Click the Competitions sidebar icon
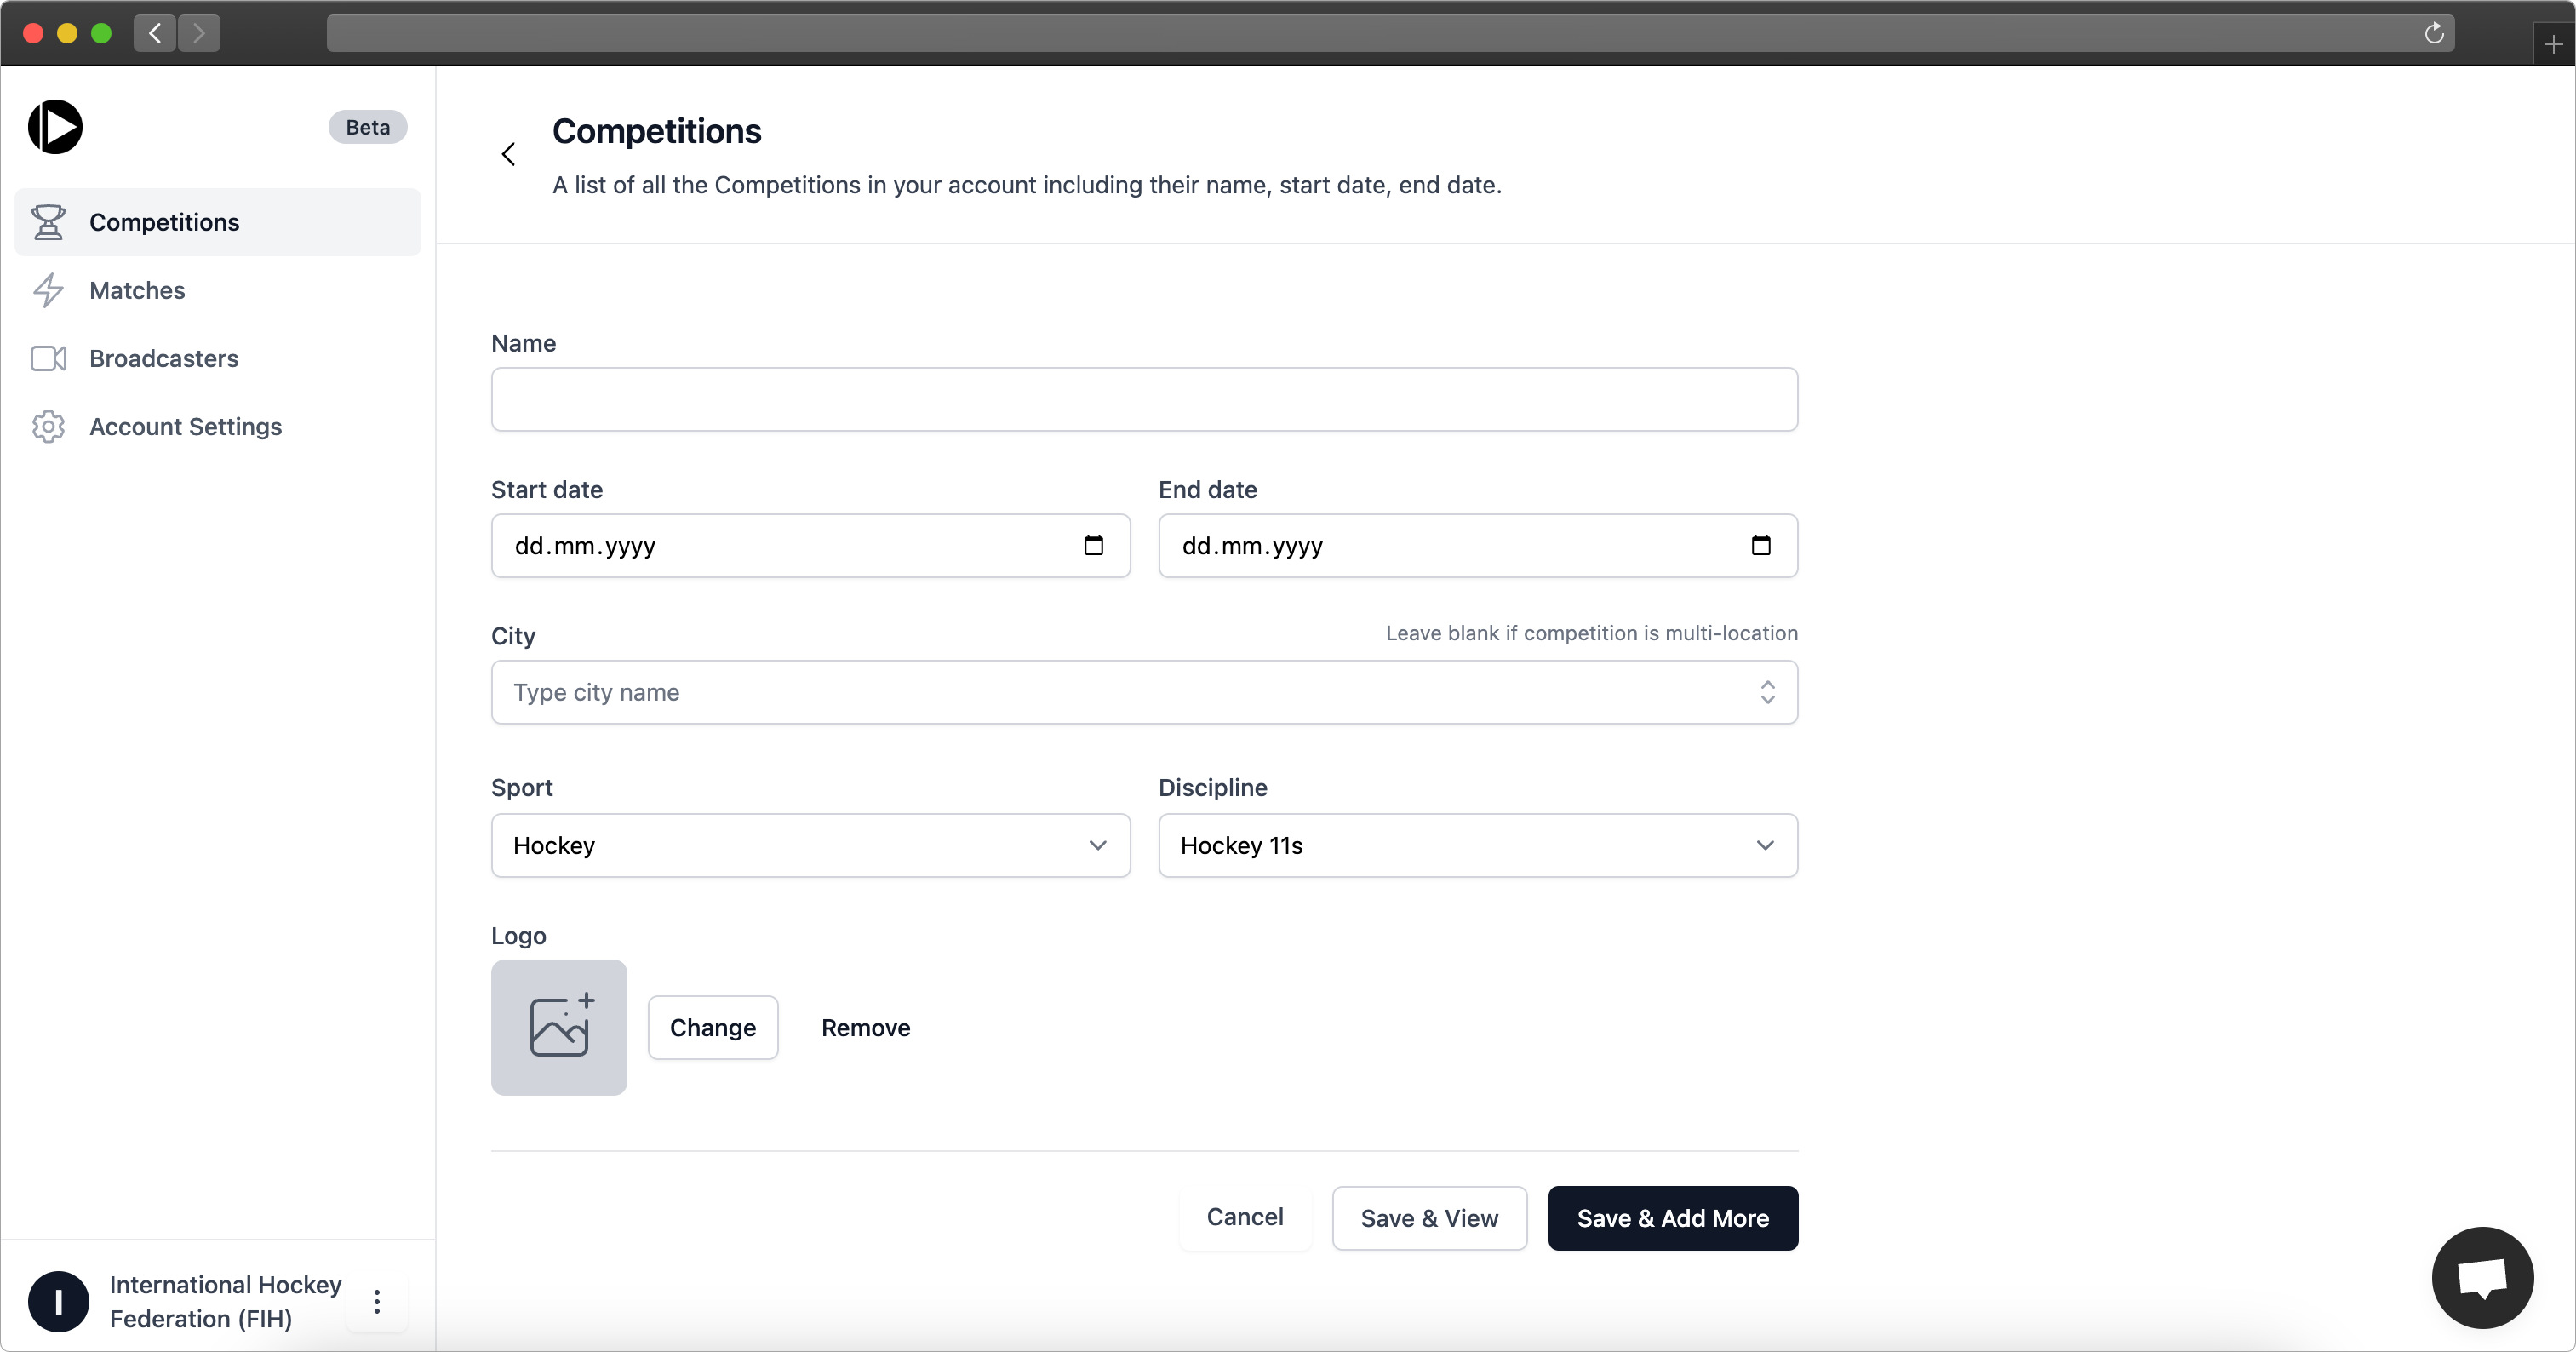The height and width of the screenshot is (1352, 2576). (49, 221)
